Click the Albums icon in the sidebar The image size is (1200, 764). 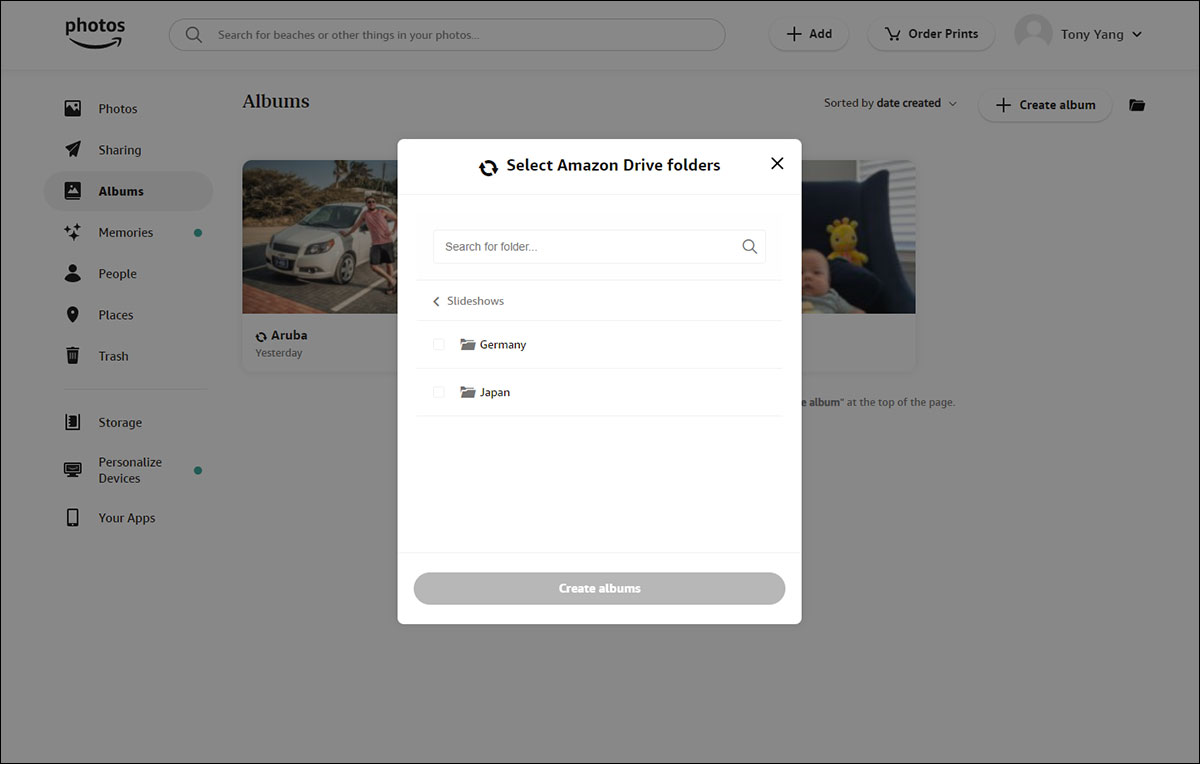pos(73,190)
